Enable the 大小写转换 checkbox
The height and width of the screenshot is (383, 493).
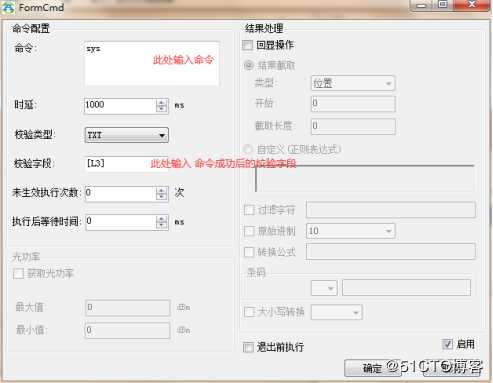point(249,312)
